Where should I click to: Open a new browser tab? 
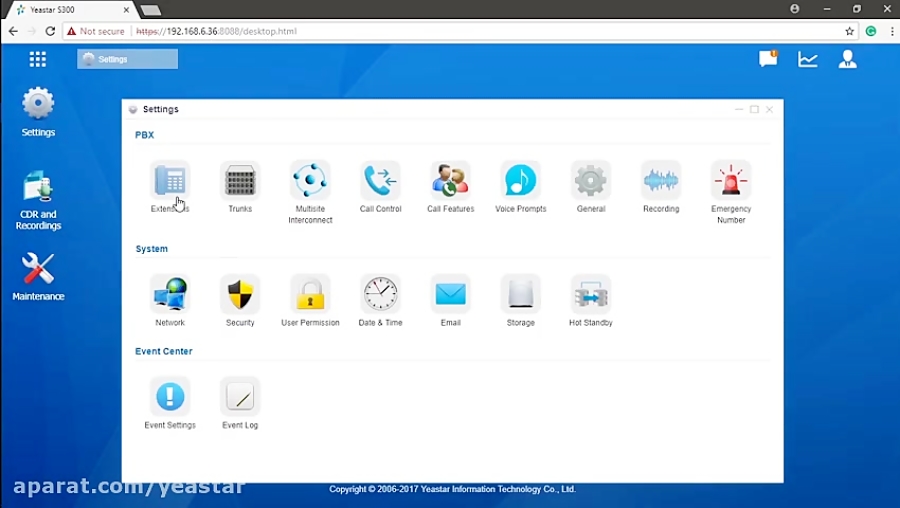[150, 10]
